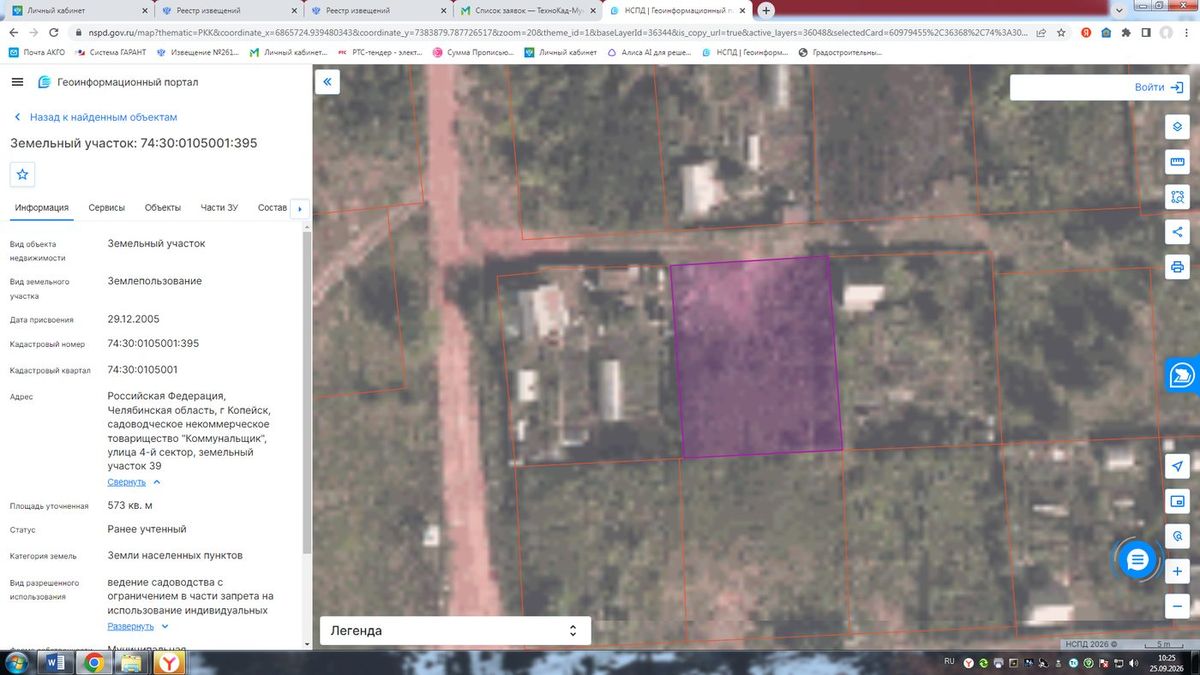Open the Windows Start menu
The image size is (1200, 675).
[x=16, y=662]
